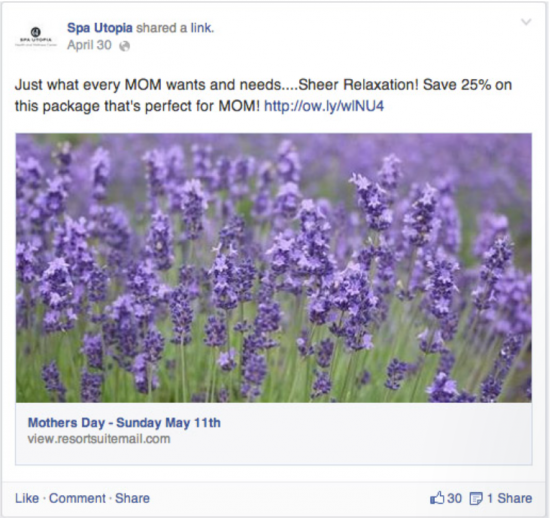Screen dimensions: 550x518
Task: Share the post using the bottom-left Share link
Action: [x=132, y=498]
